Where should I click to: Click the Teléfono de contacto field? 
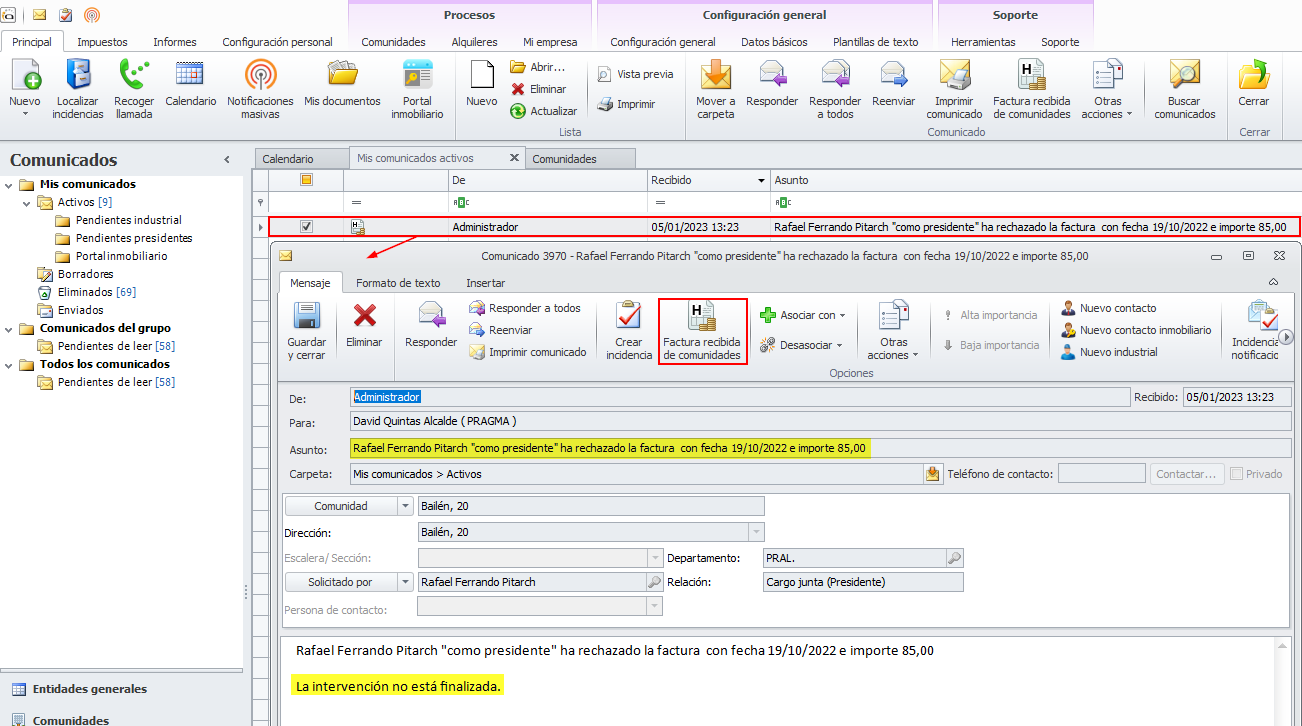click(1102, 474)
